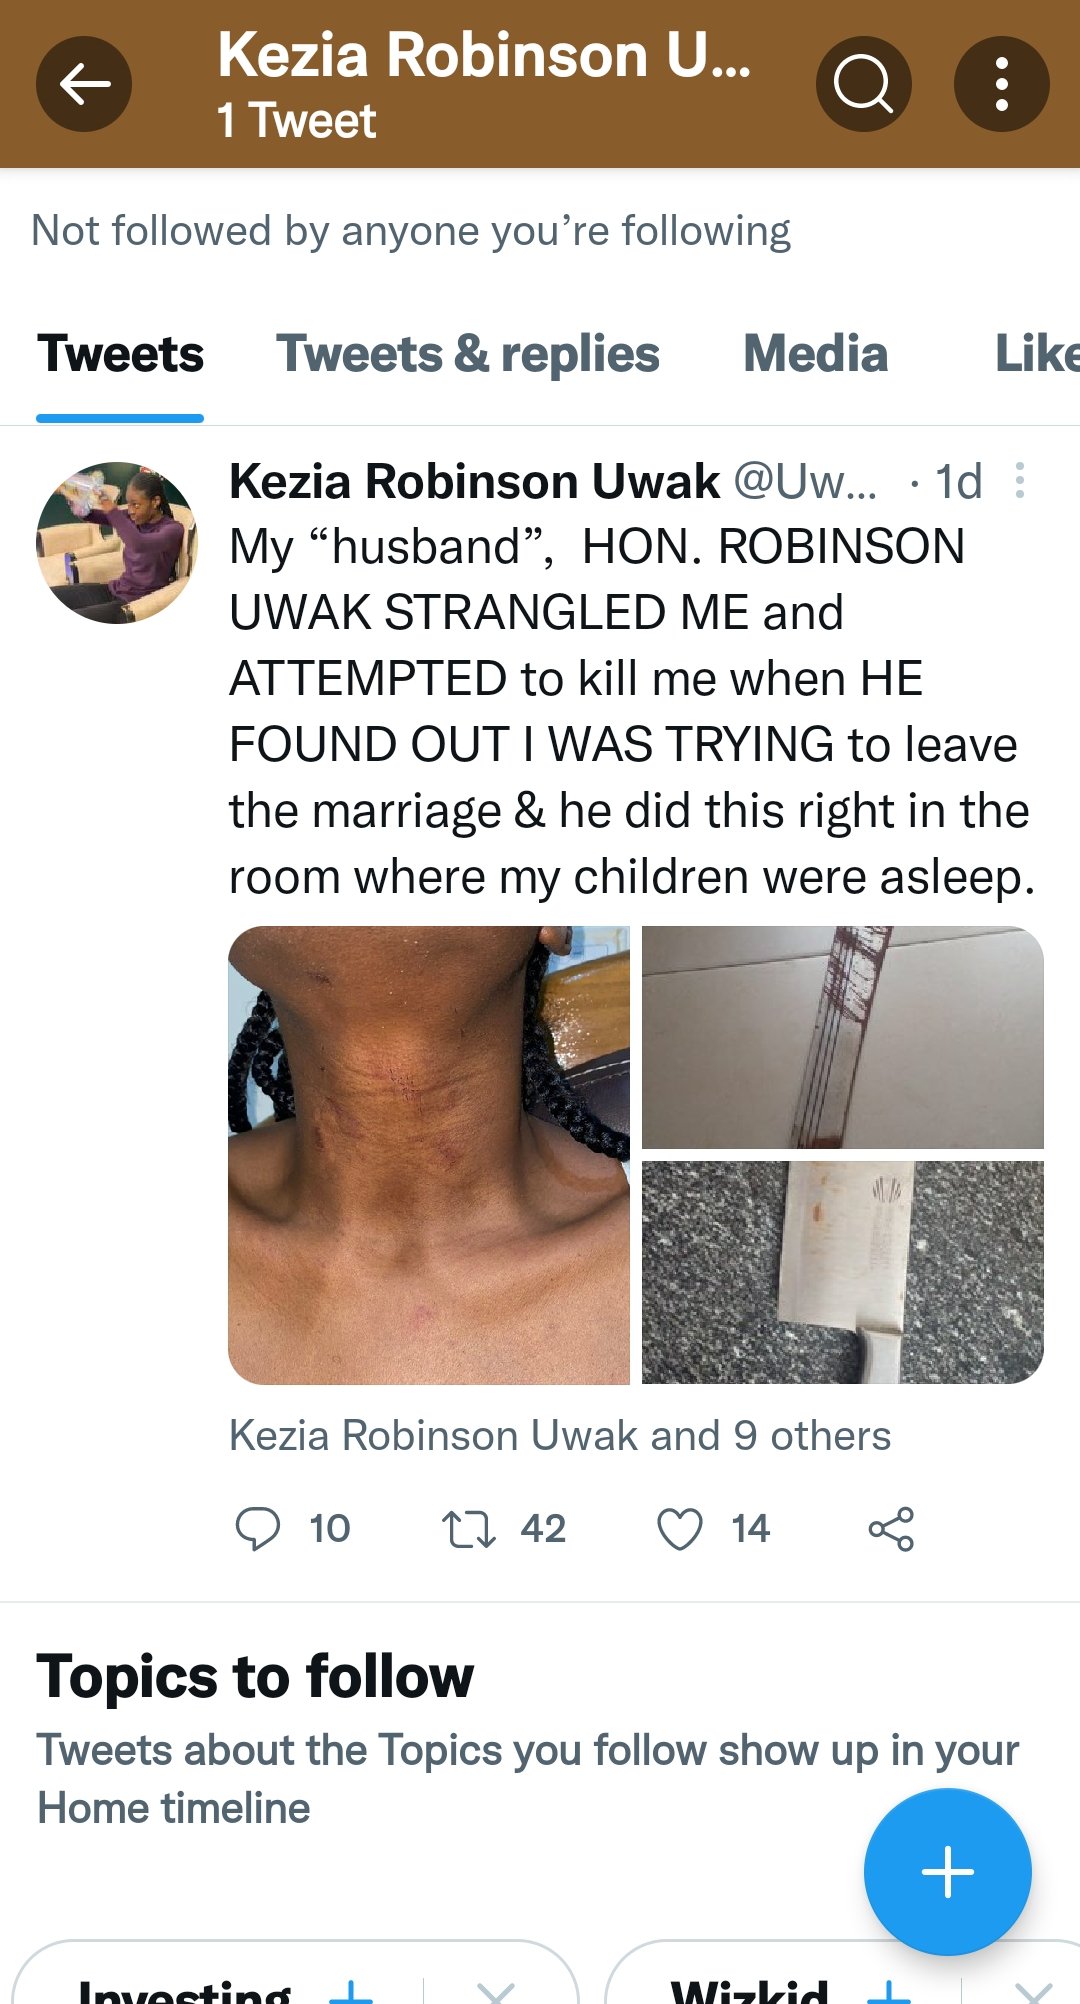Click the reply icon with 10 replies
Viewport: 1080px width, 2004px height.
pos(257,1529)
